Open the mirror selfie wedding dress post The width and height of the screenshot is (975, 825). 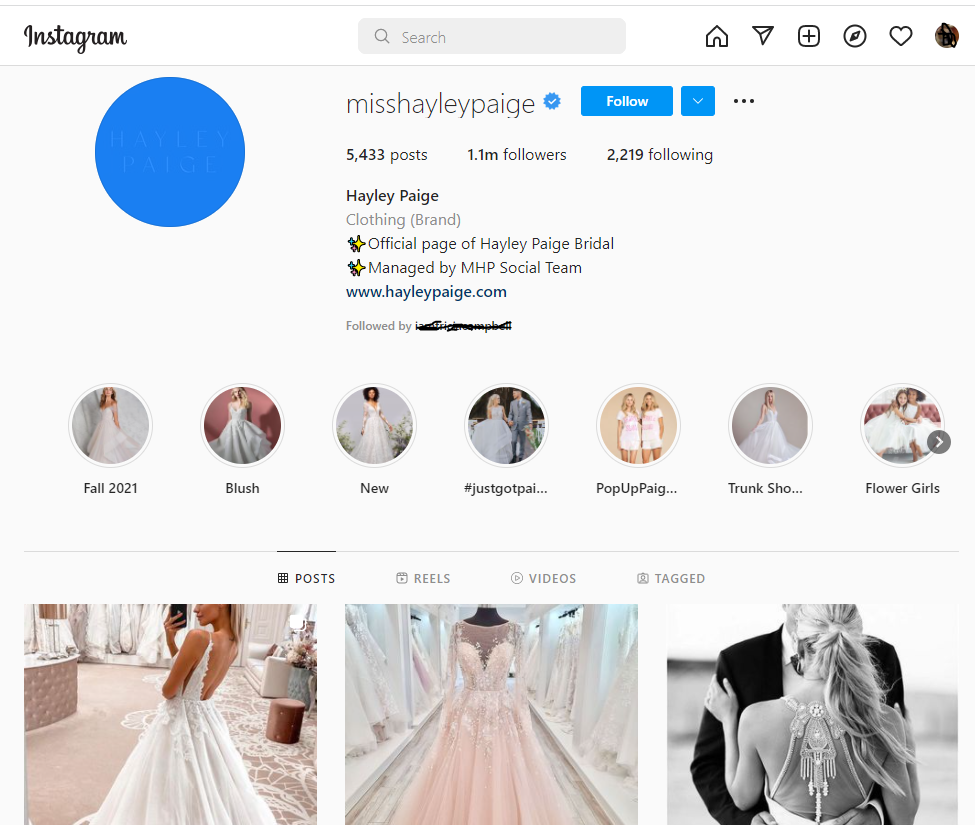(x=170, y=714)
